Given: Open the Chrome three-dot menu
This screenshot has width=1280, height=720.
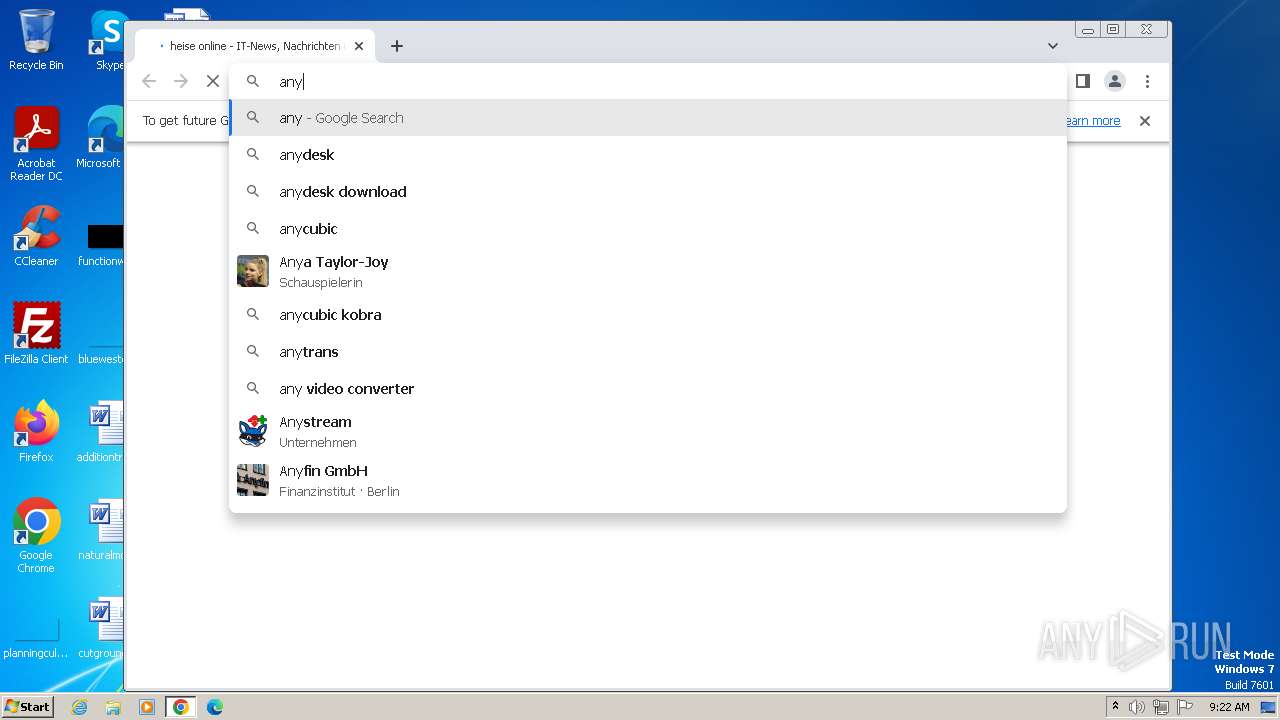Looking at the screenshot, I should pyautogui.click(x=1147, y=81).
